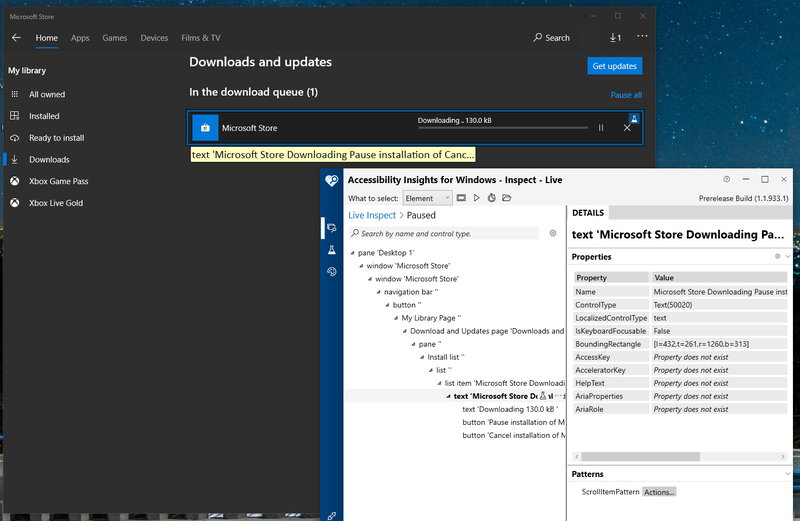Select button 'Cancel installation of M' tree row
This screenshot has height=521, width=800.
[513, 435]
